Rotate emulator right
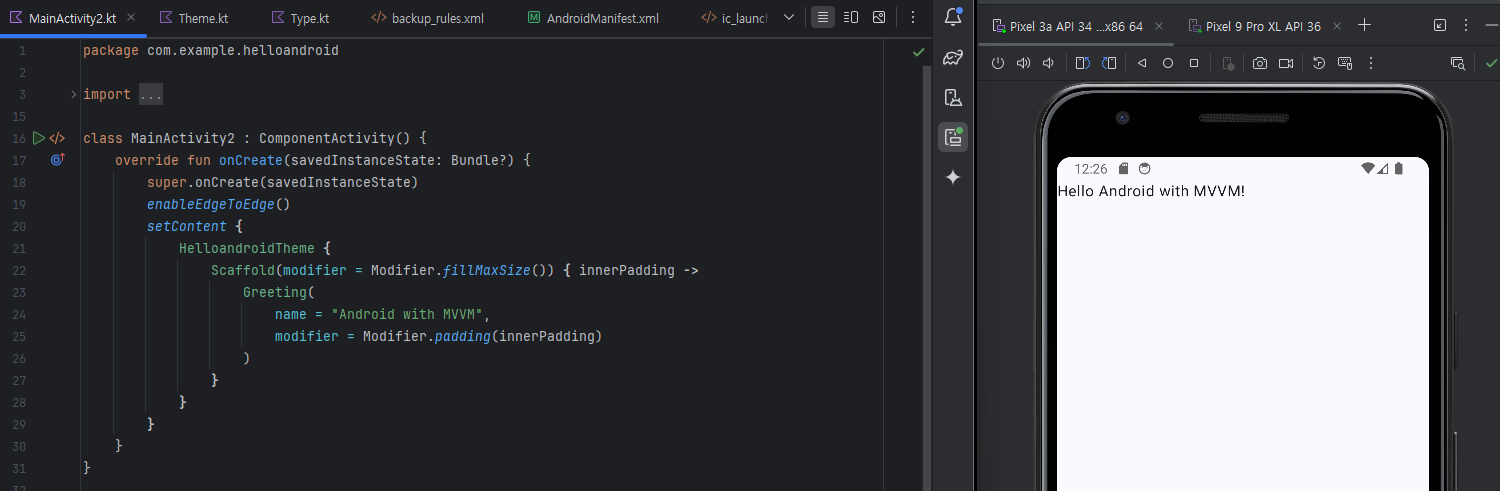This screenshot has height=491, width=1500. tap(1109, 63)
